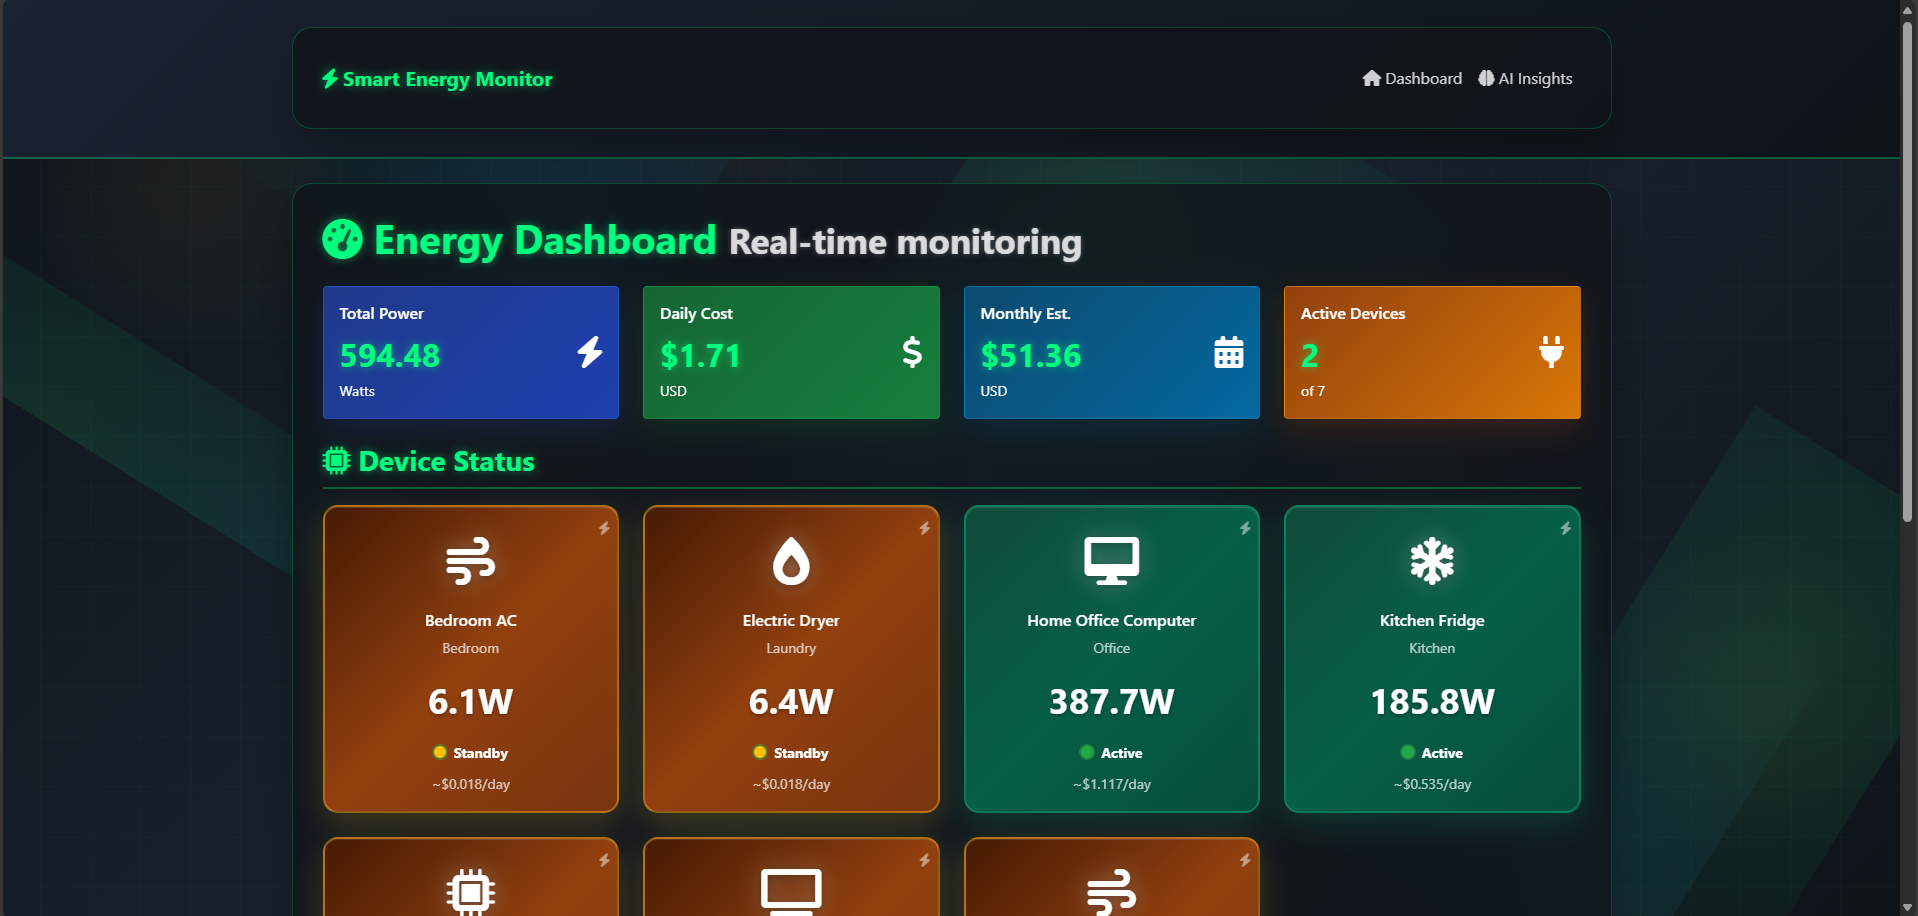Click the home icon beside Dashboard

pyautogui.click(x=1372, y=78)
